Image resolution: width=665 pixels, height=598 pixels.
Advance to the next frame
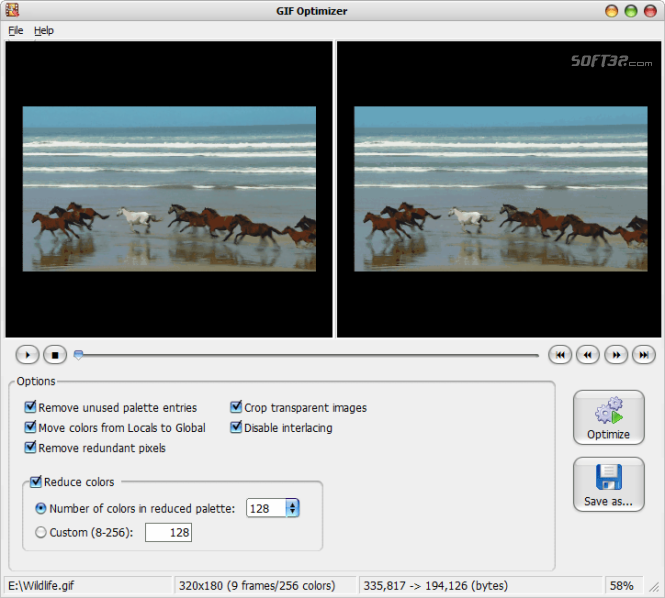616,355
